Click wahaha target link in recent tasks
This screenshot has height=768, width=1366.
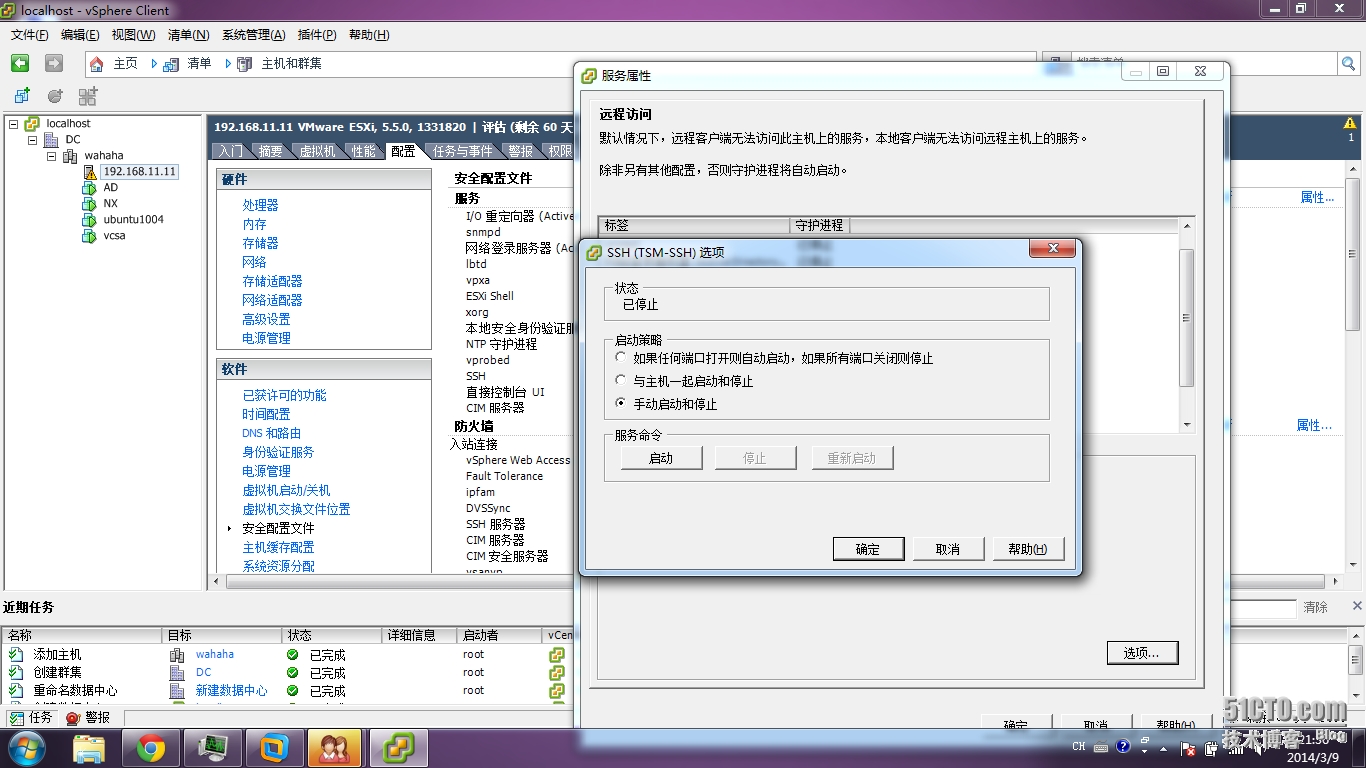click(x=214, y=654)
